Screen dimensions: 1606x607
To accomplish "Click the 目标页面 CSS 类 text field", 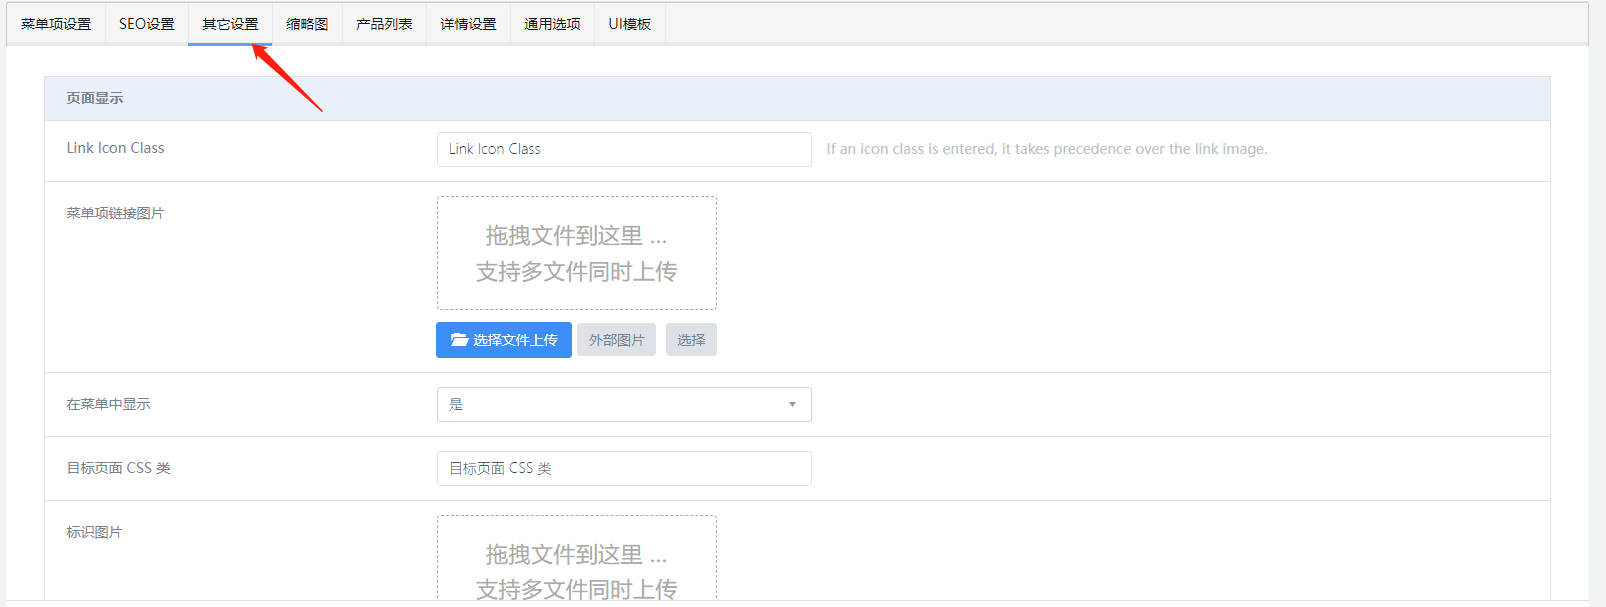I will [x=623, y=468].
